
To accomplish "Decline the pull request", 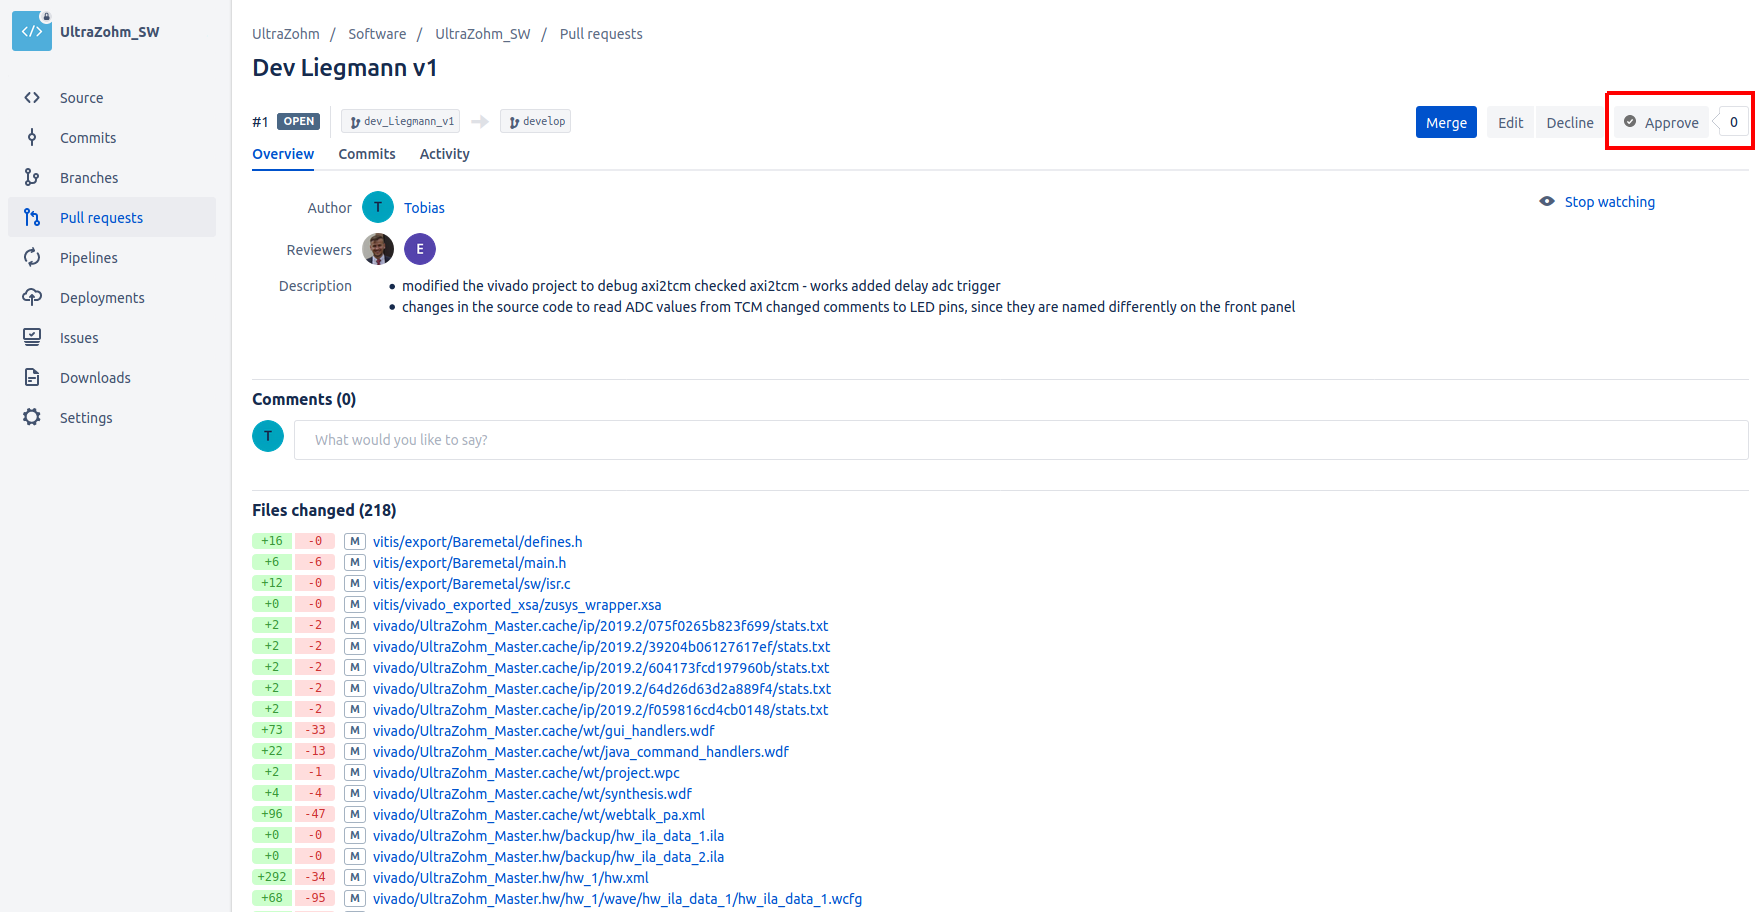I will coord(1569,122).
